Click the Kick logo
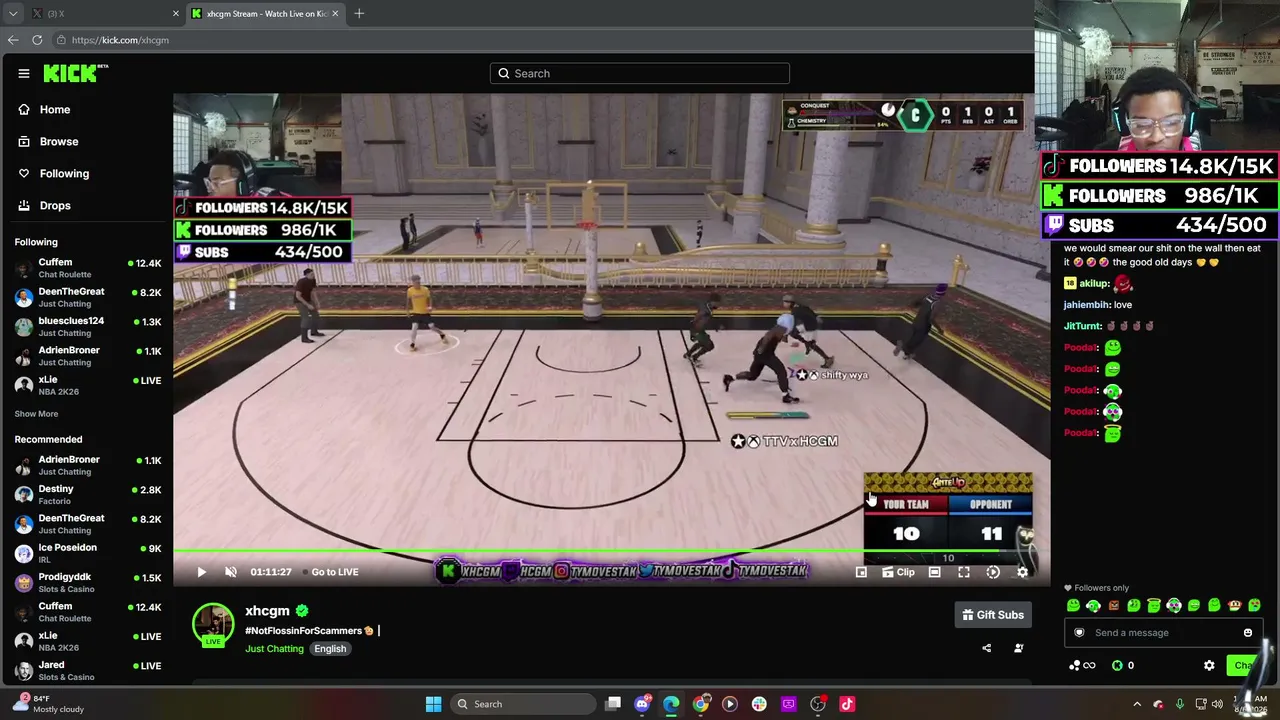Viewport: 1280px width, 720px height. click(x=75, y=73)
